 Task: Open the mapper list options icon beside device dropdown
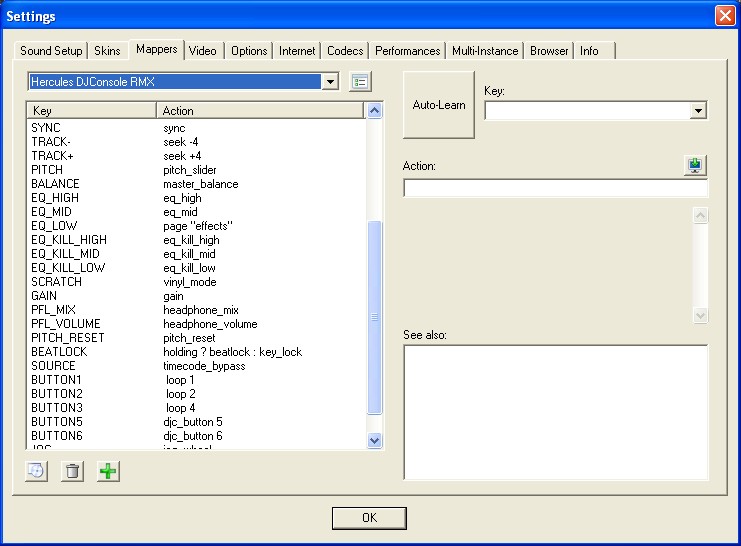point(360,81)
